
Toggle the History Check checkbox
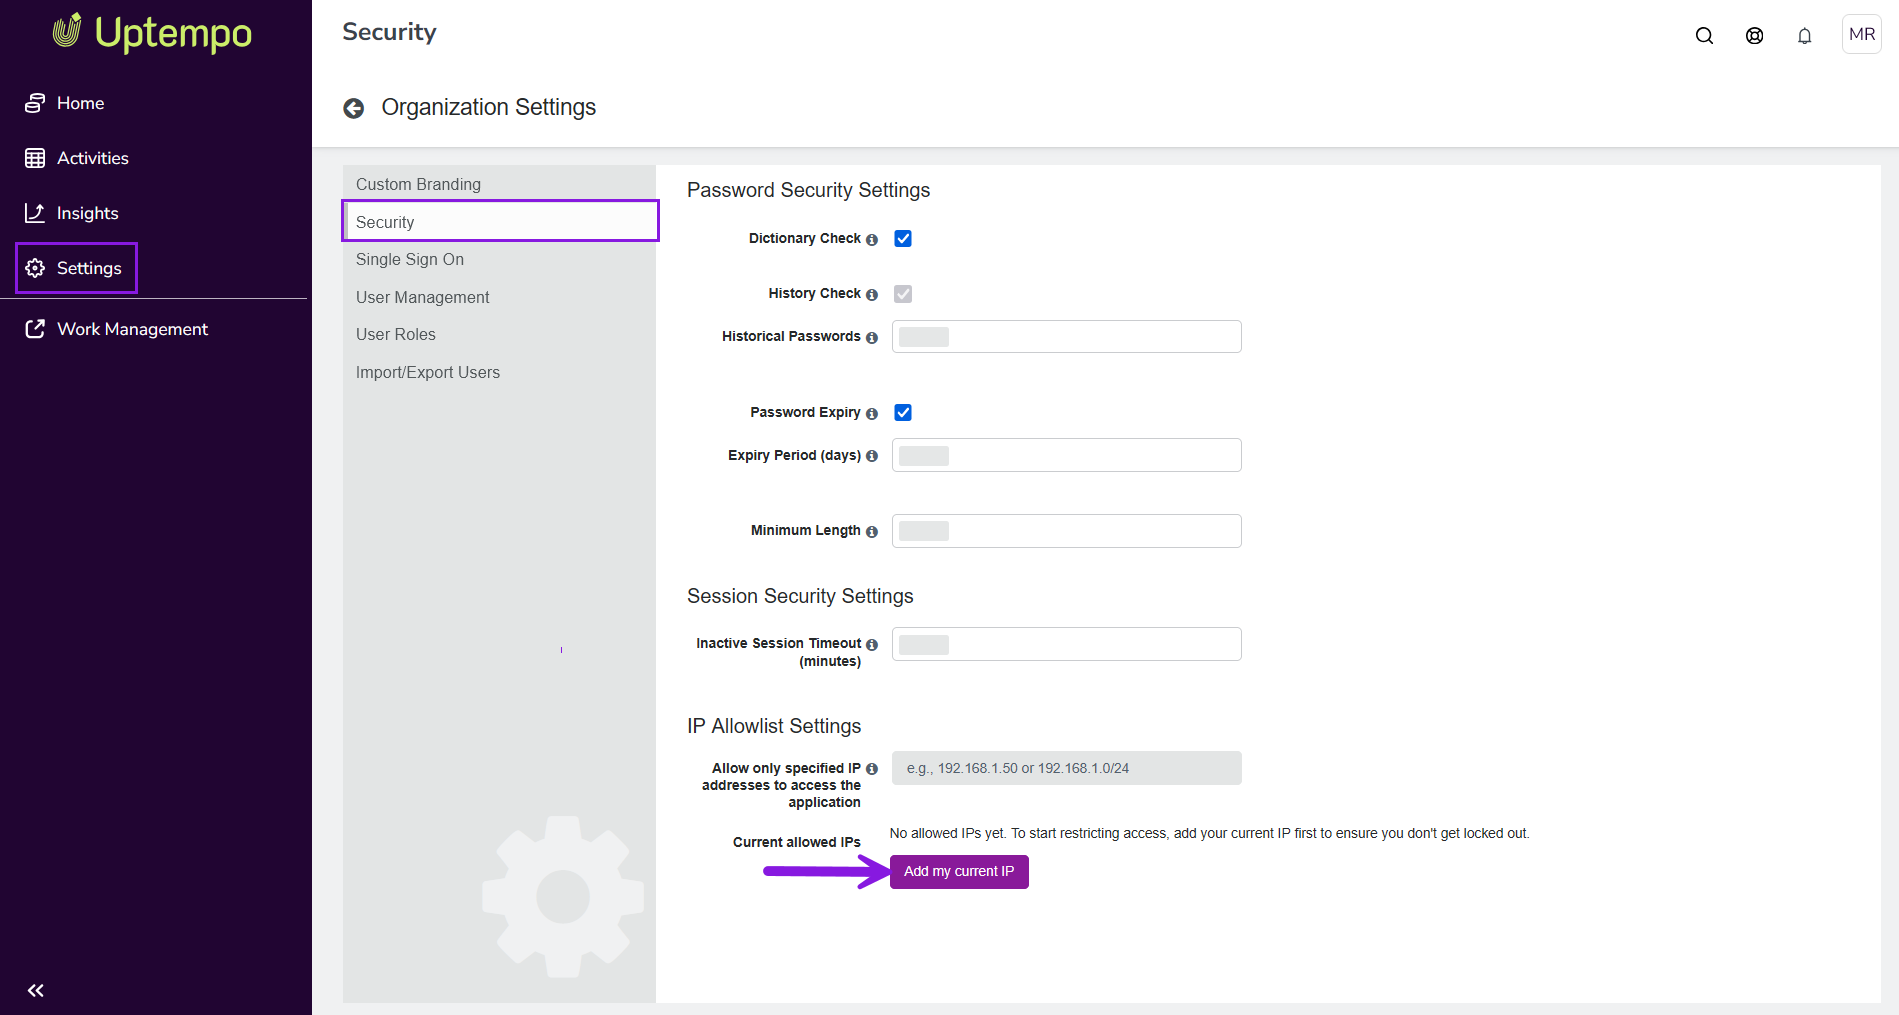click(x=903, y=294)
